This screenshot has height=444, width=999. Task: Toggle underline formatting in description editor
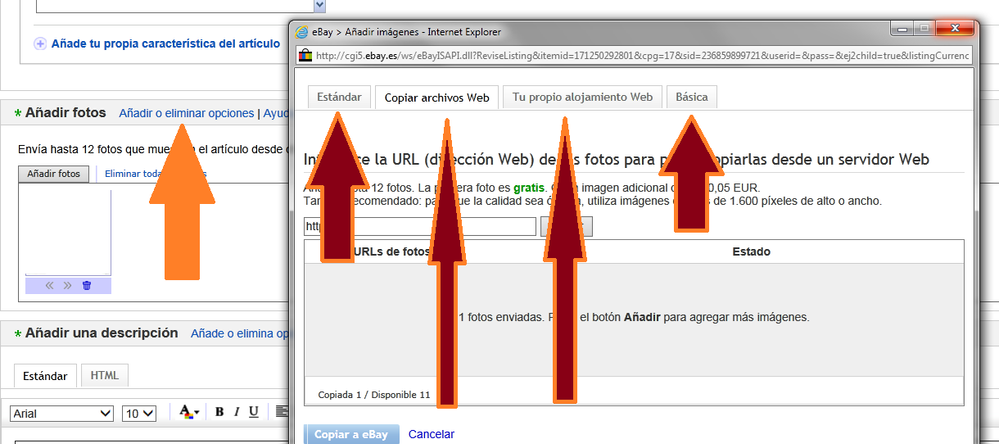coord(254,412)
